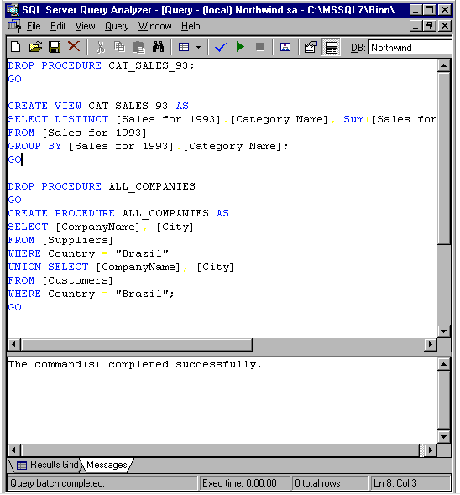Click the New Query toolbar icon

(15, 47)
